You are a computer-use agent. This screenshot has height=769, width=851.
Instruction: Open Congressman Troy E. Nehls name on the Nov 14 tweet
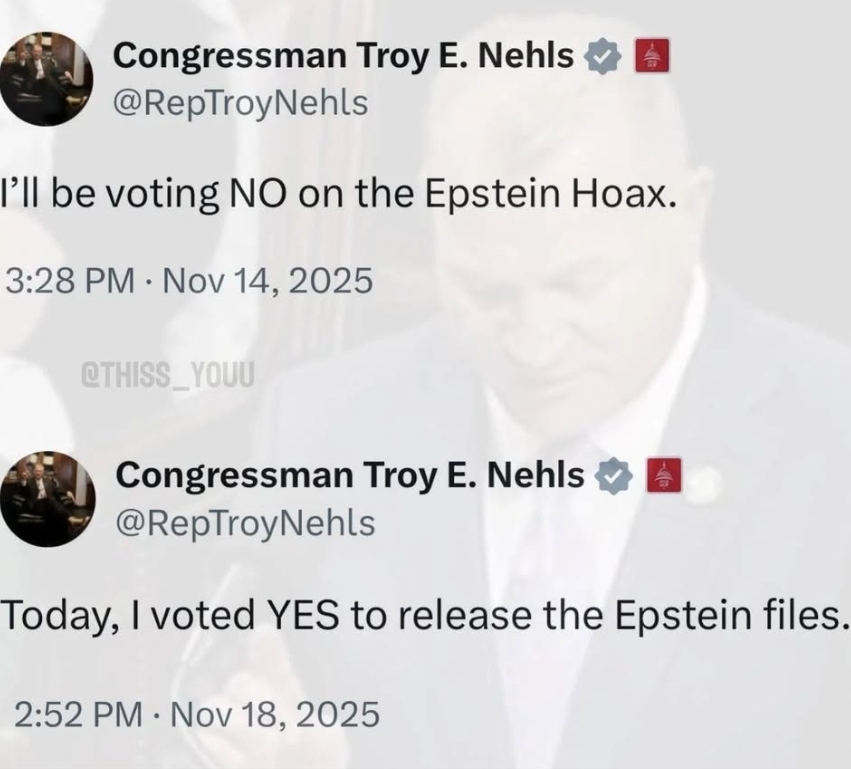(x=345, y=56)
